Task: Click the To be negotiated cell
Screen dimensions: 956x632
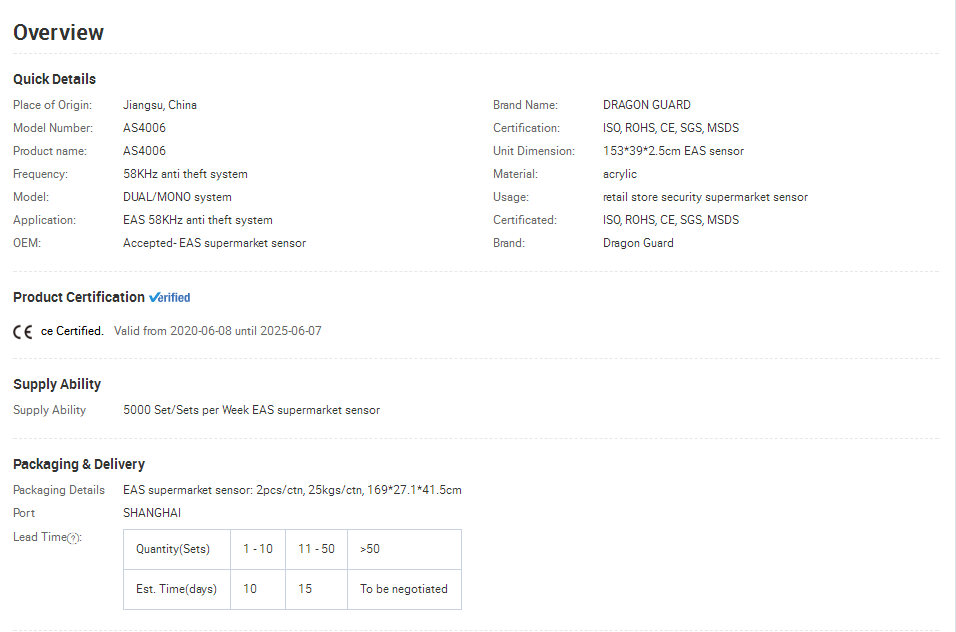Action: point(404,589)
